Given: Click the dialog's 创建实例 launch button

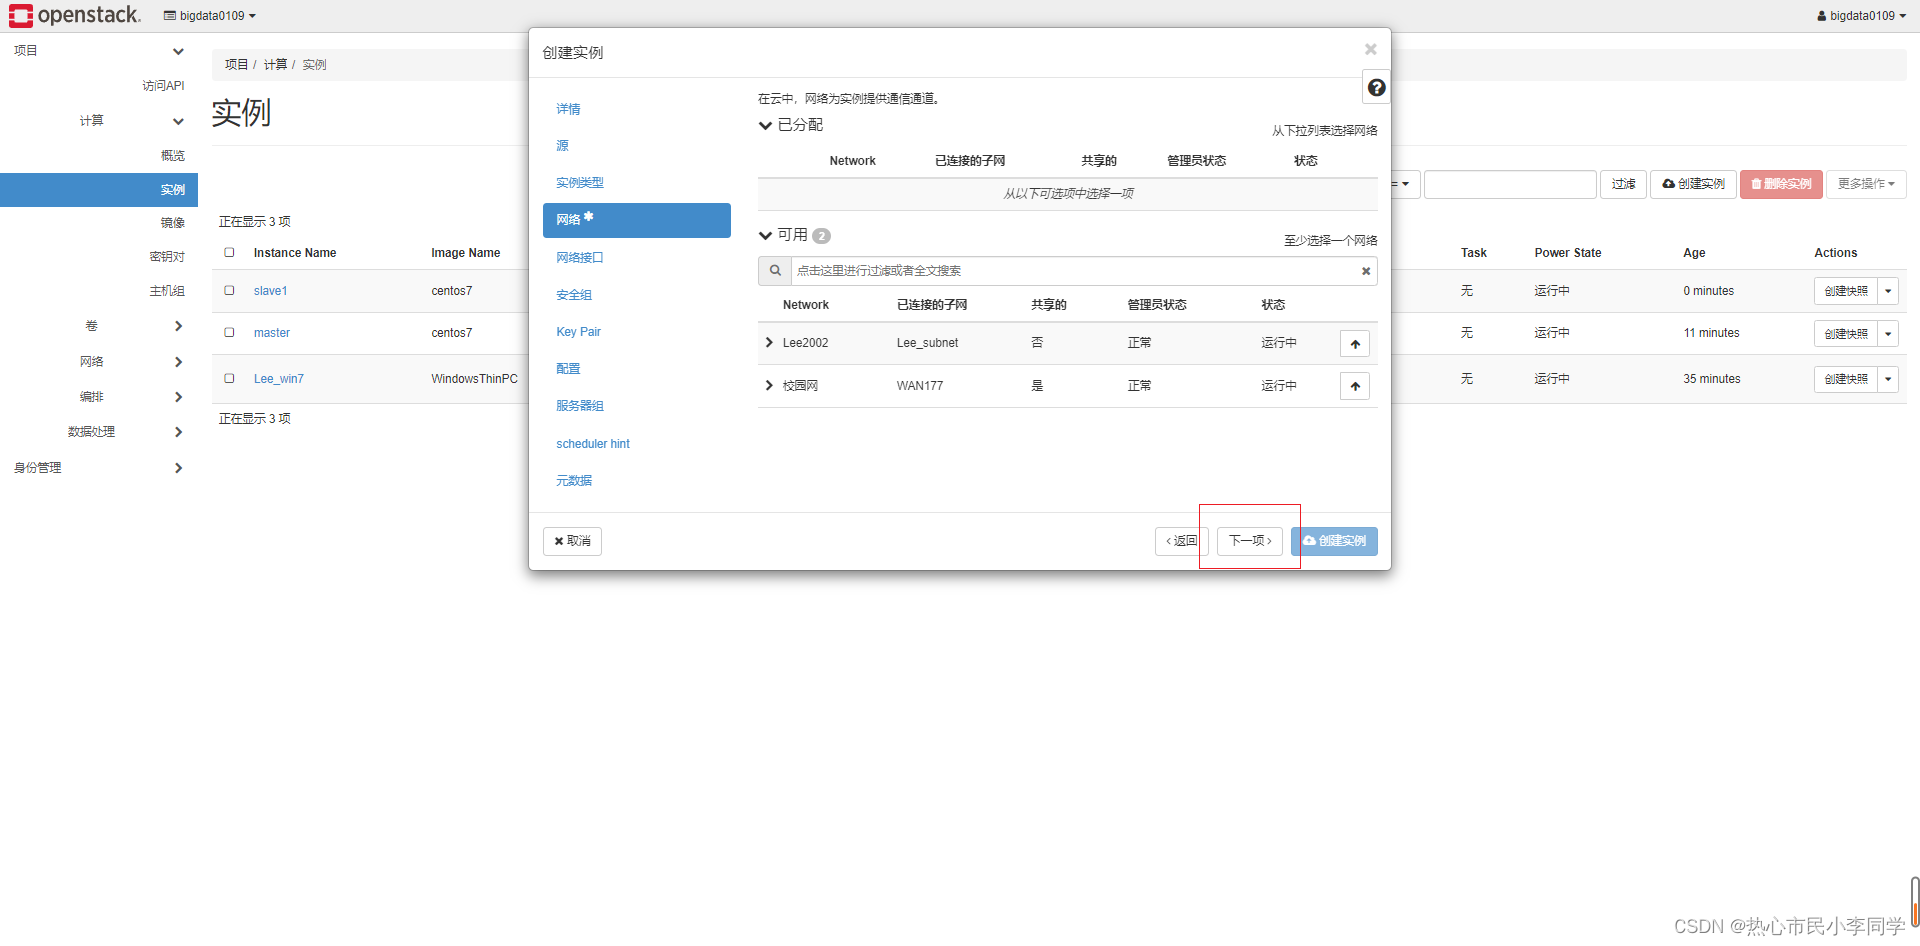Looking at the screenshot, I should point(1334,541).
